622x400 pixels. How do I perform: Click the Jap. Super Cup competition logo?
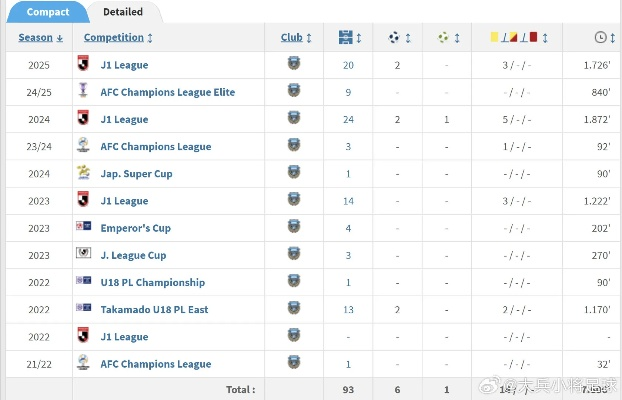83,173
